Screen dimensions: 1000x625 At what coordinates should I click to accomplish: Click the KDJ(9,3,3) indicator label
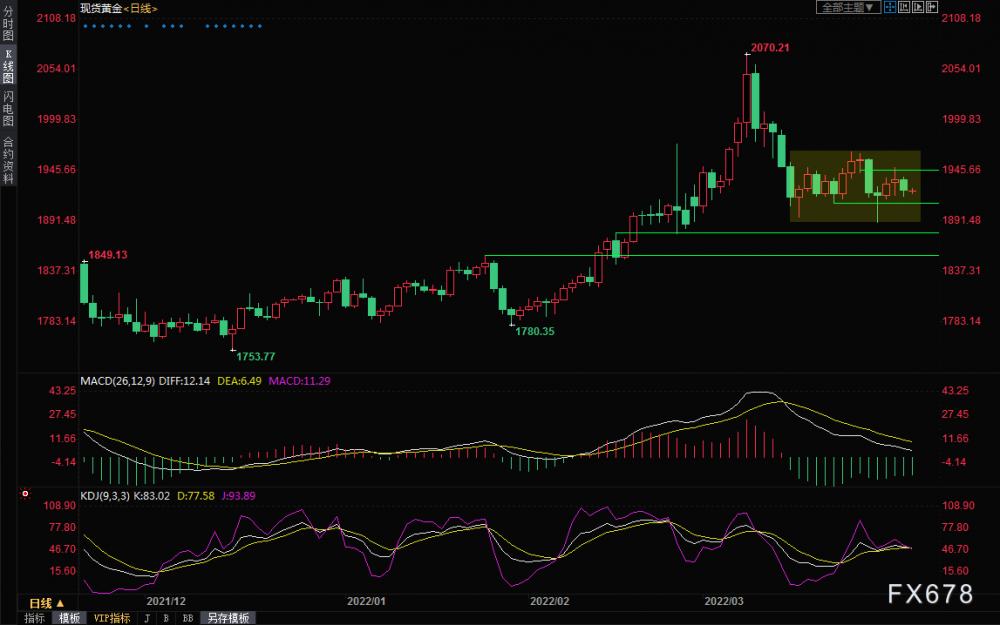coord(105,496)
